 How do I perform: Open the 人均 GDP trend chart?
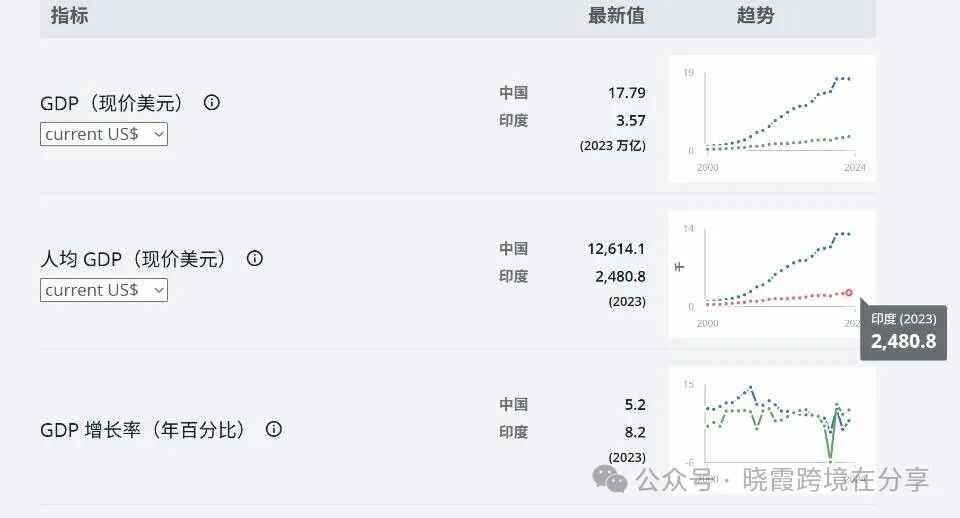(772, 274)
